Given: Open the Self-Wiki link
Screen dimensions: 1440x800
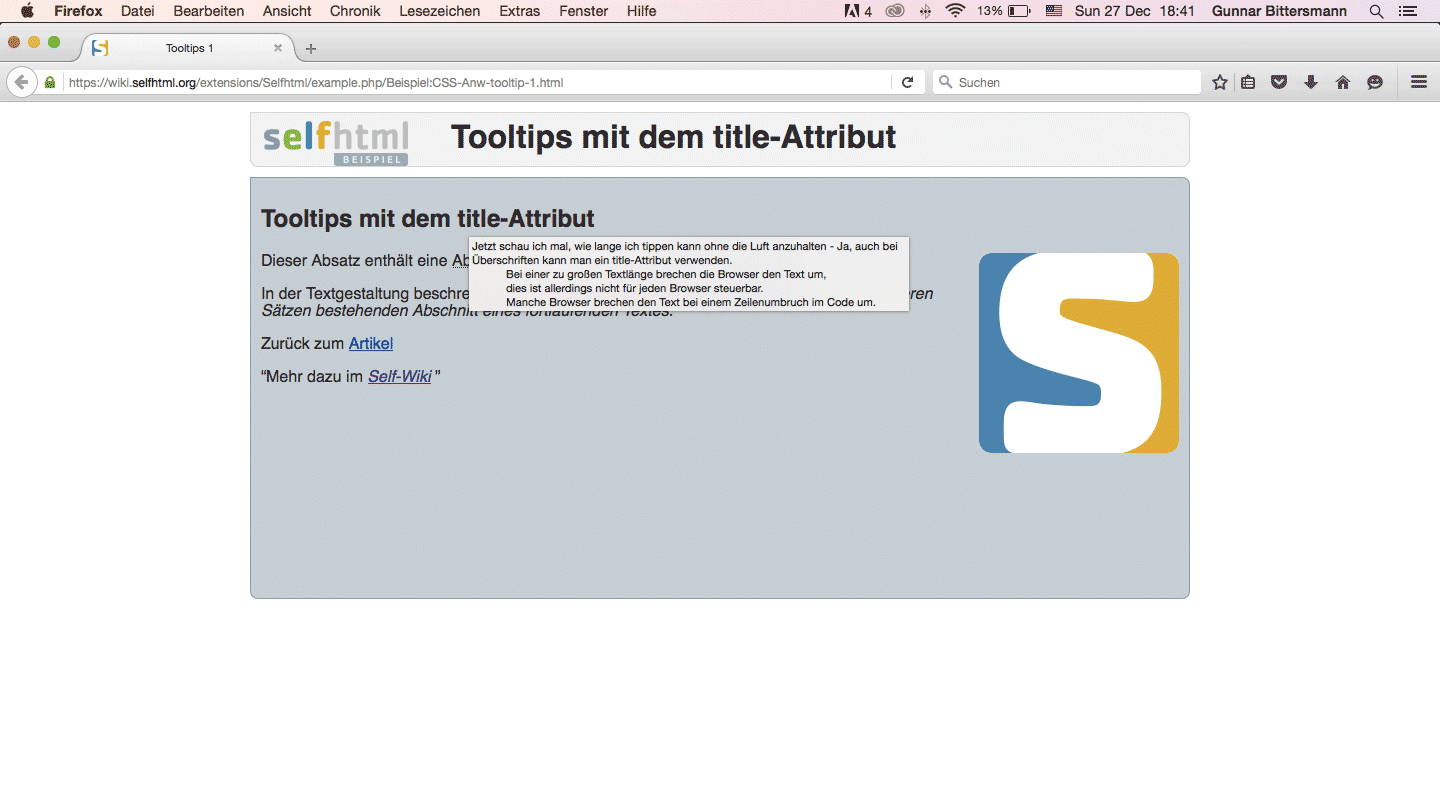Looking at the screenshot, I should point(400,376).
